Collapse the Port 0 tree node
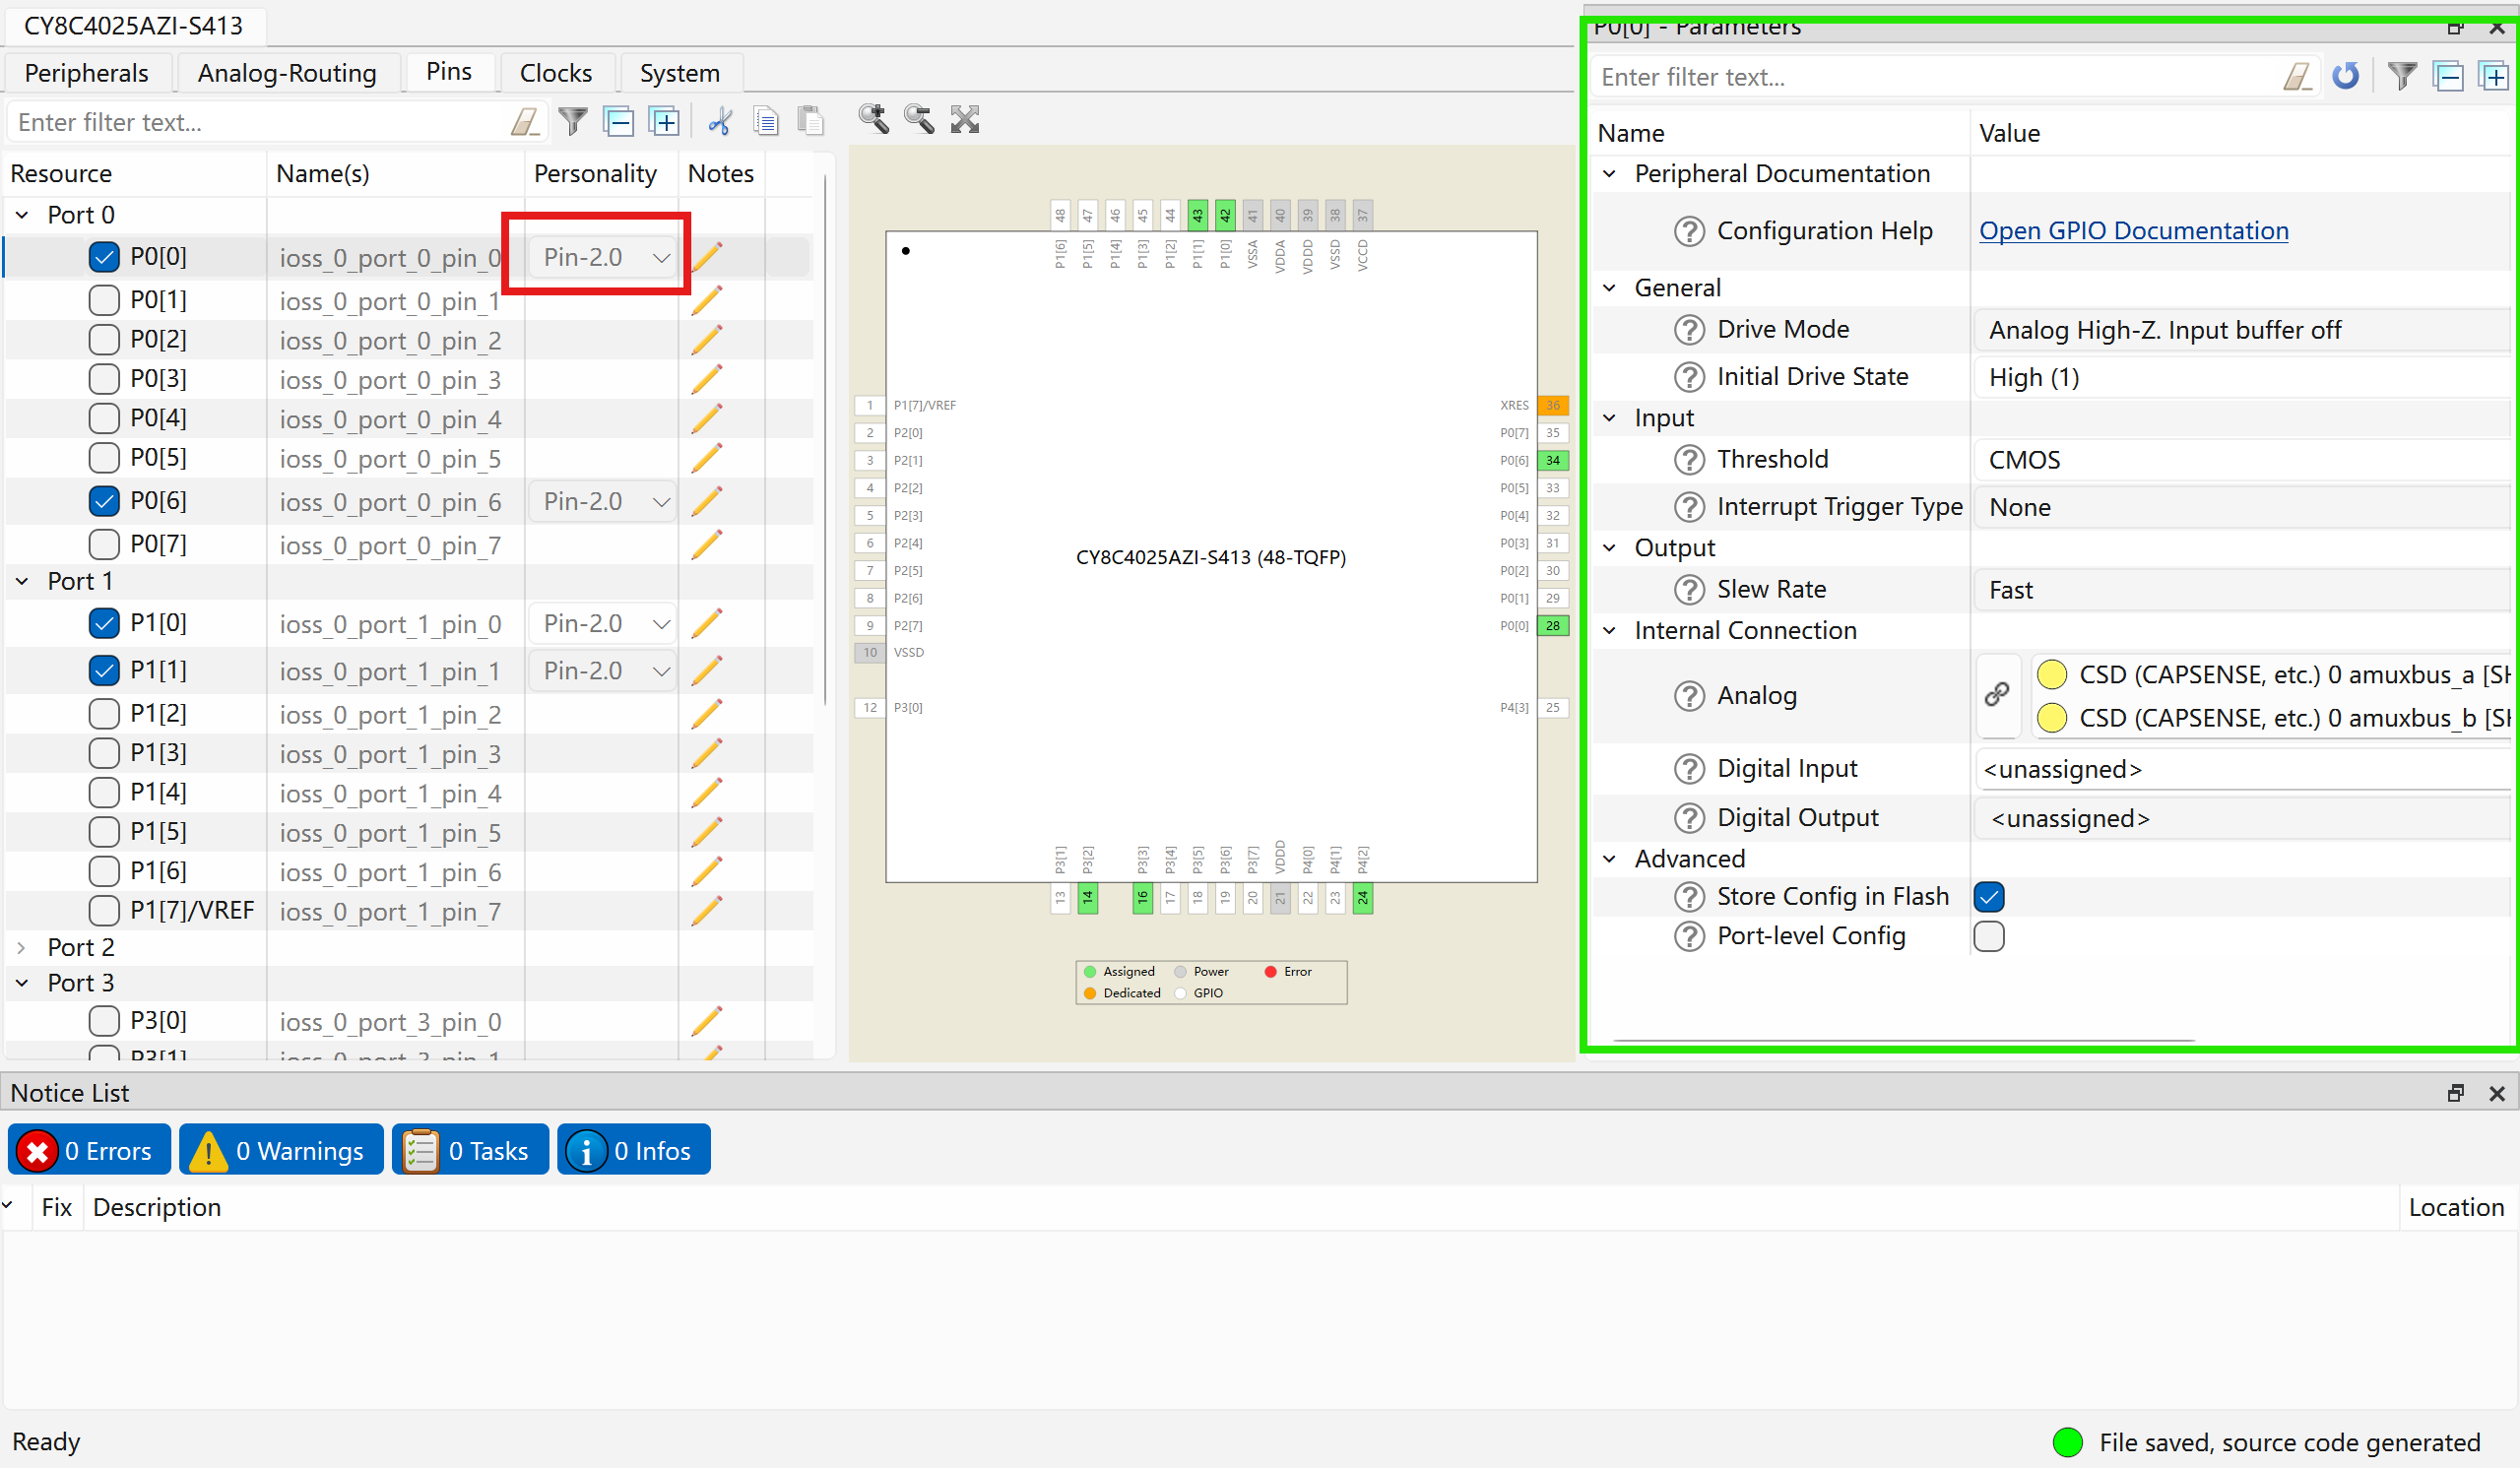This screenshot has height=1468, width=2520. point(22,215)
